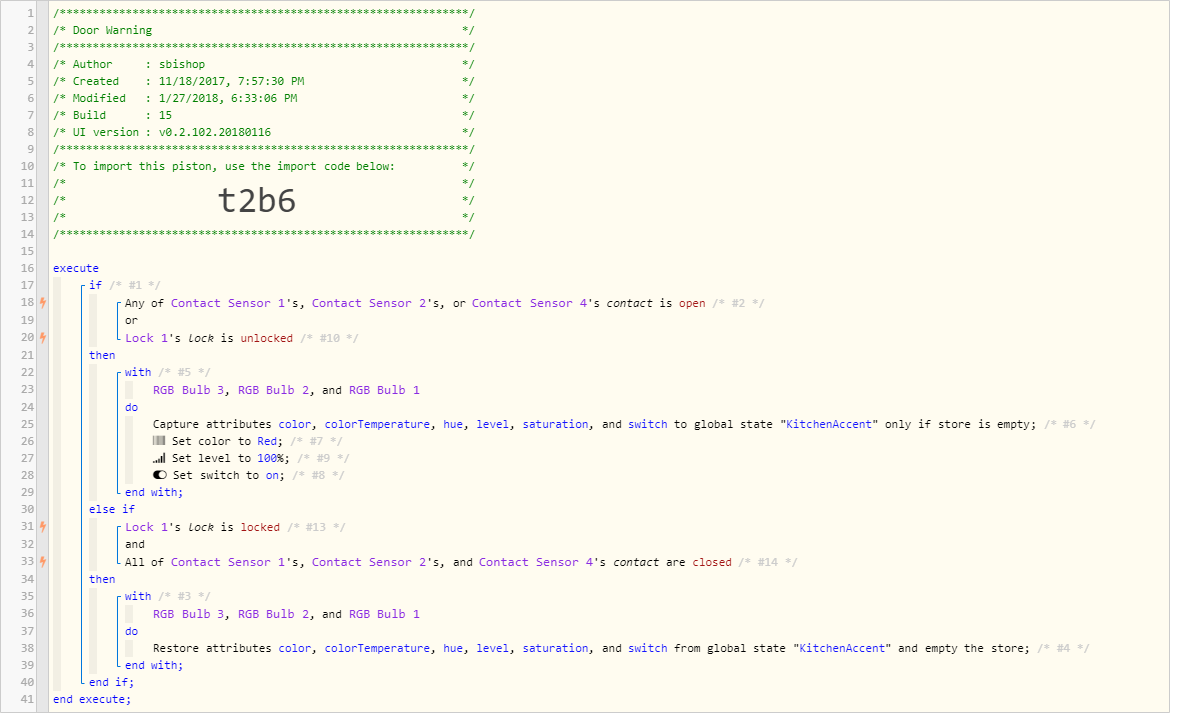
Task: Click the 'unlocked' value on line 20
Action: click(267, 339)
